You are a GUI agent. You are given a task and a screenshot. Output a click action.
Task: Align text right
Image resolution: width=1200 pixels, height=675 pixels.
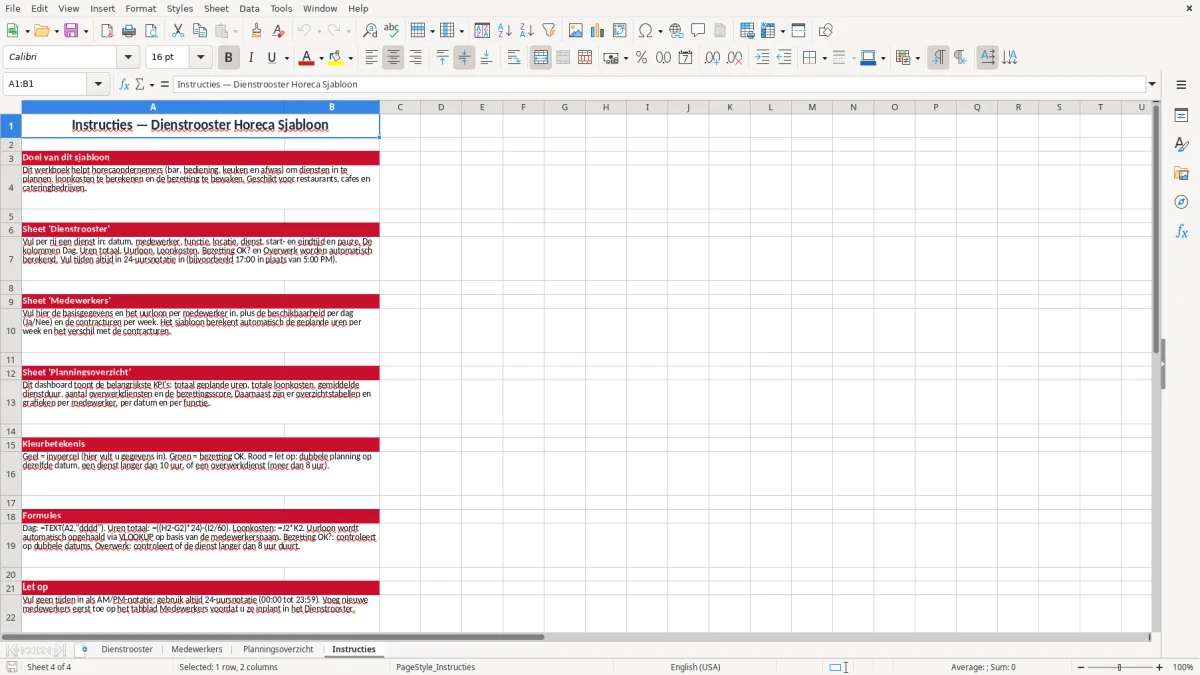tap(415, 58)
